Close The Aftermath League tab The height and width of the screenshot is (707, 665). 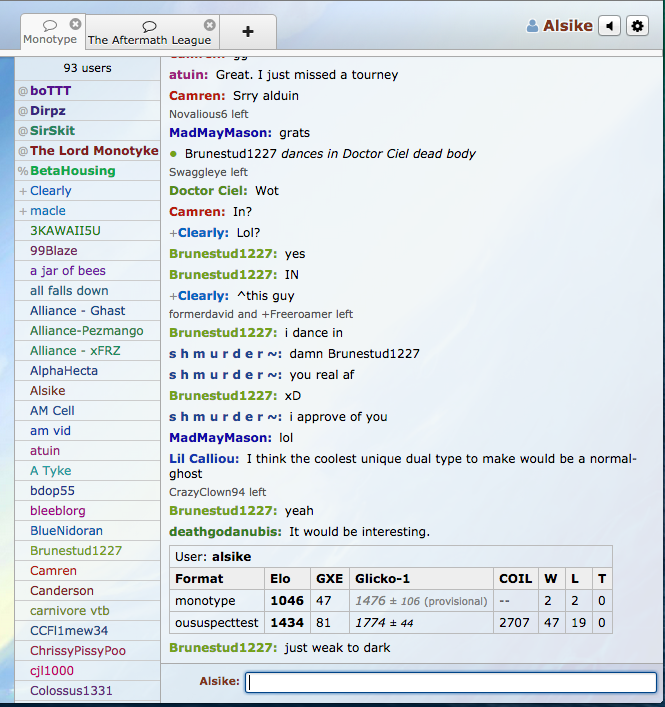pos(210,25)
